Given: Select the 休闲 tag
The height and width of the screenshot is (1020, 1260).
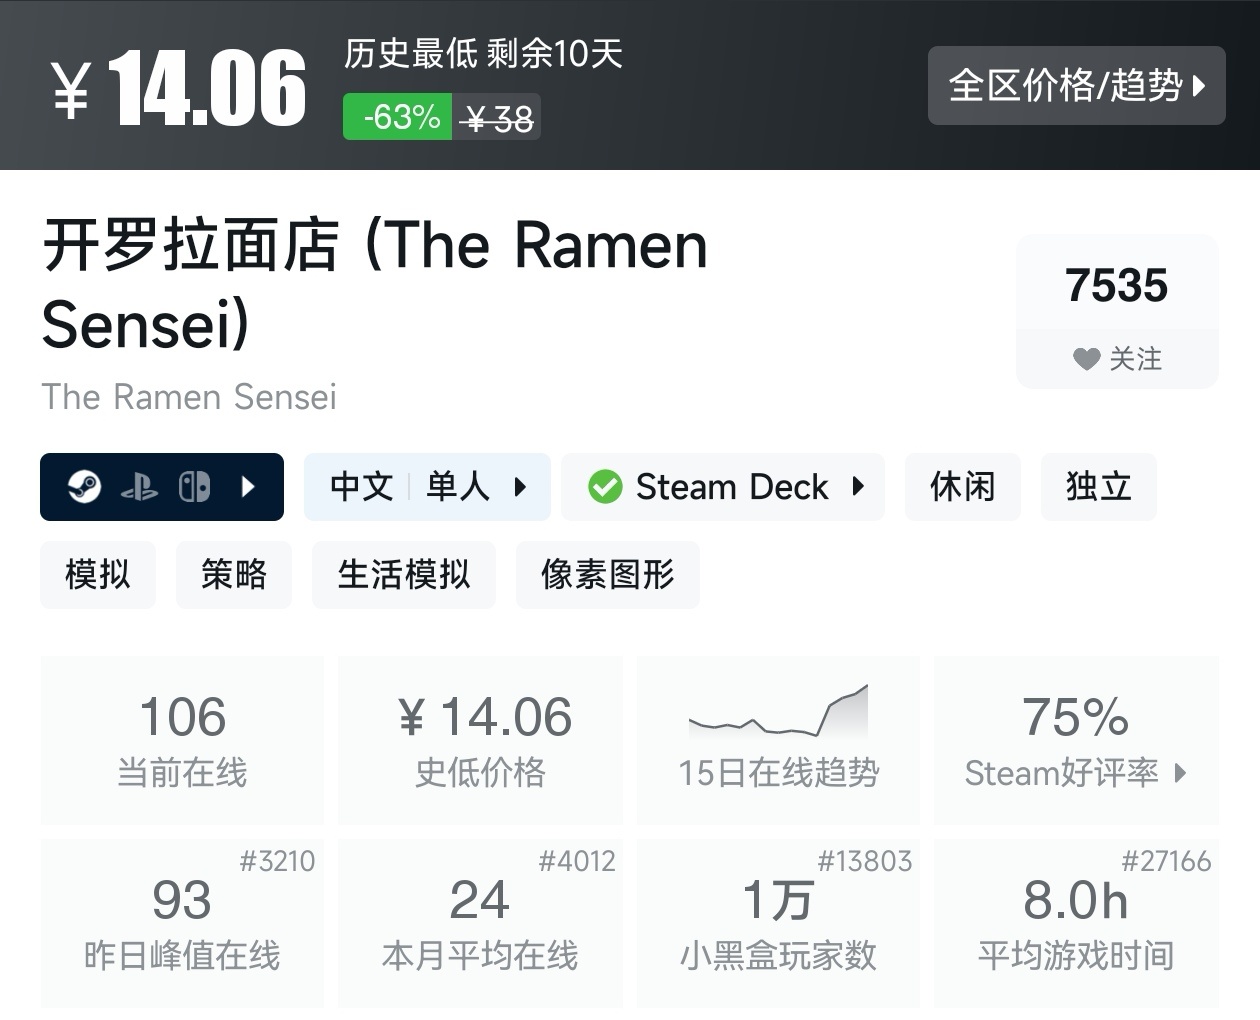Looking at the screenshot, I should tap(962, 487).
